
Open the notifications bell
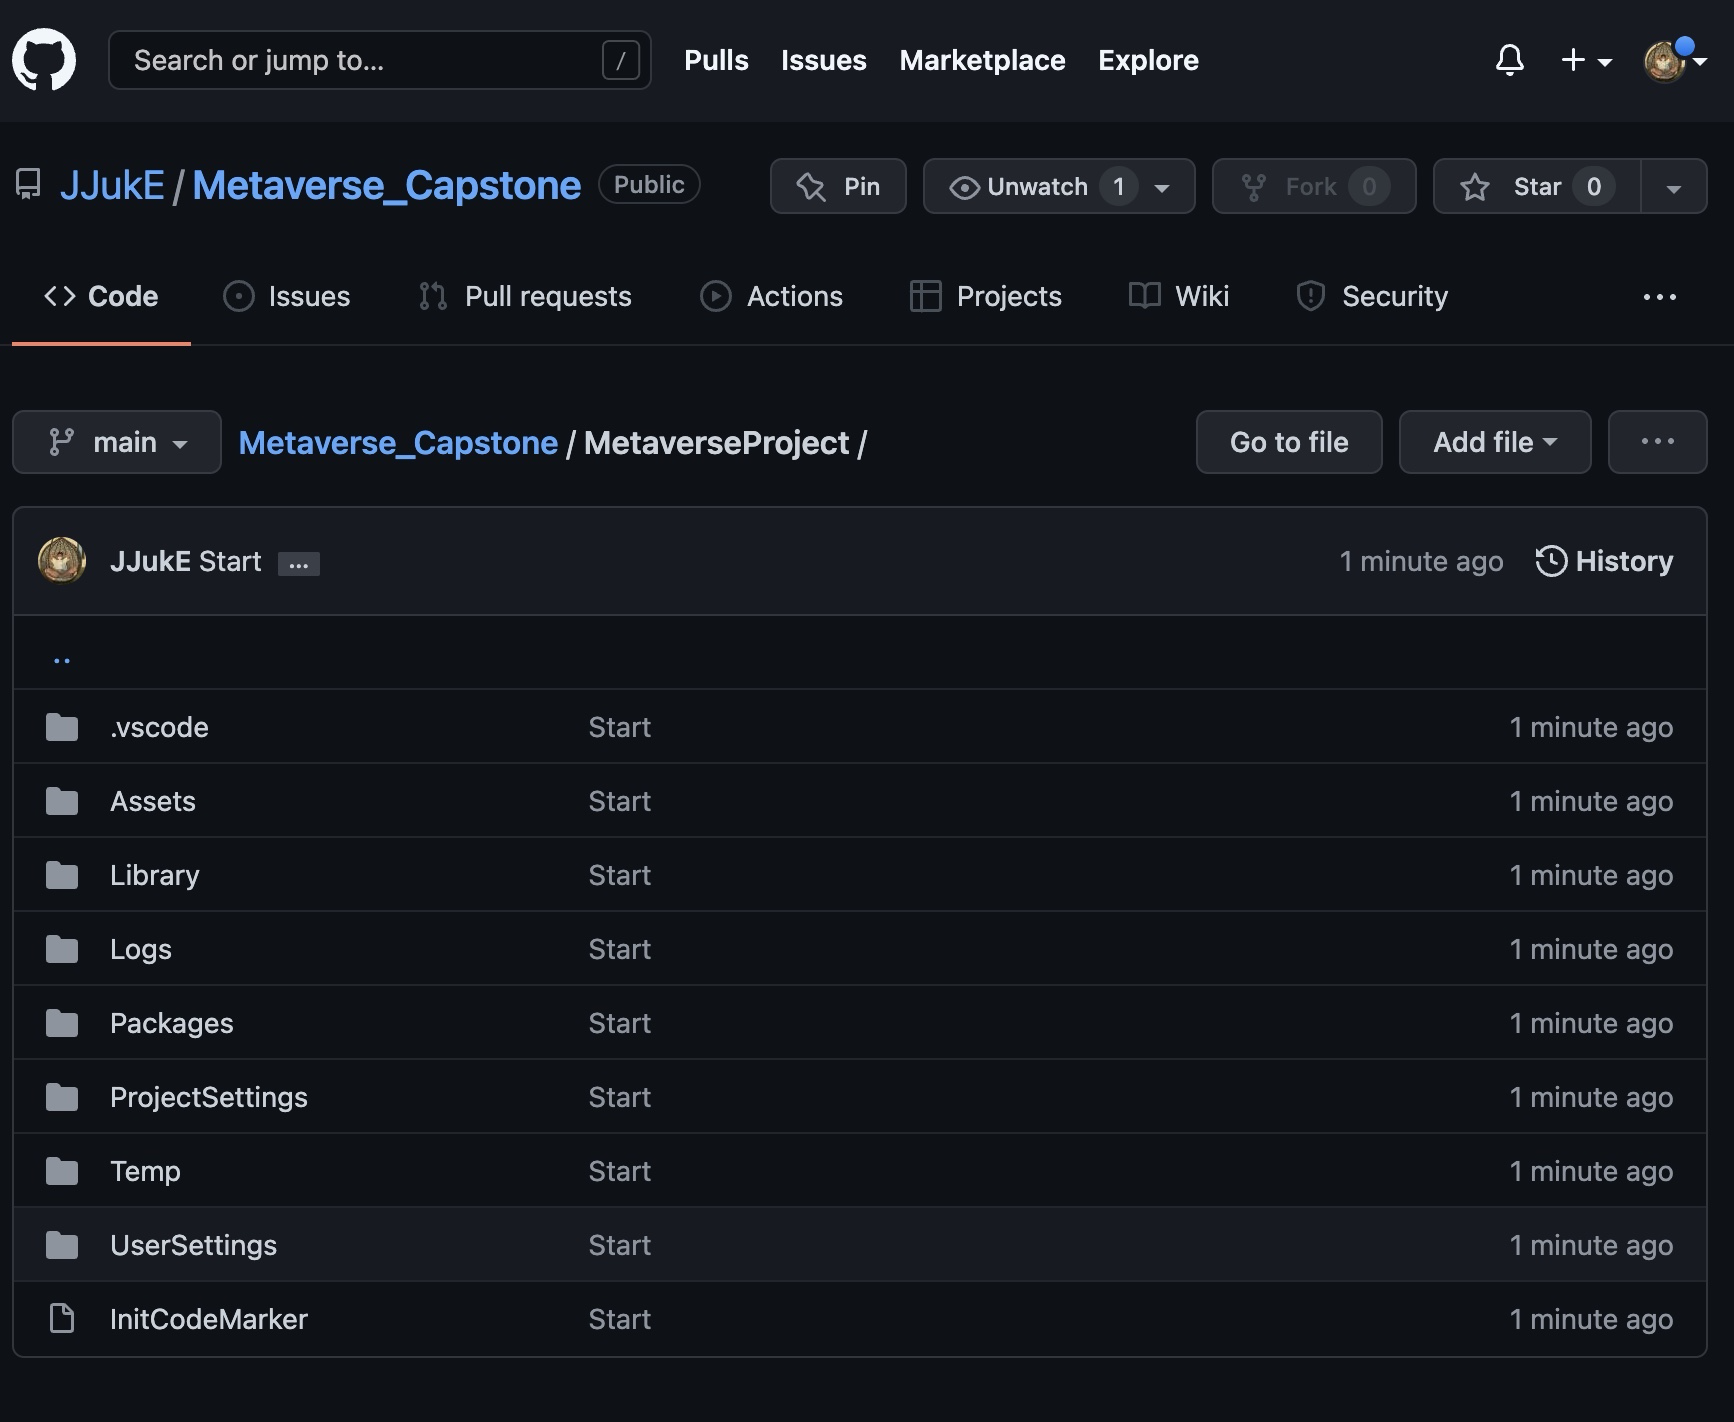click(1510, 60)
